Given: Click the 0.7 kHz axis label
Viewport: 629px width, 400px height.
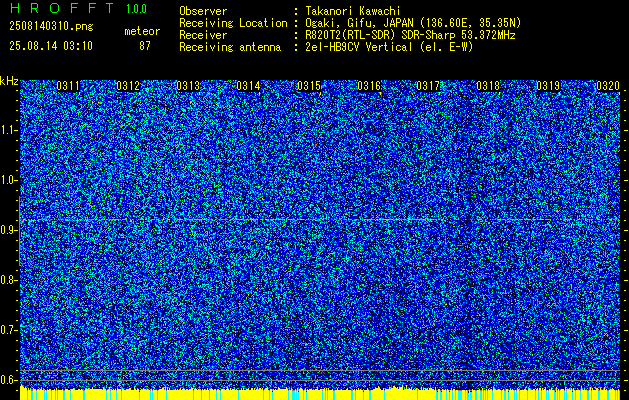Looking at the screenshot, I should (9, 330).
